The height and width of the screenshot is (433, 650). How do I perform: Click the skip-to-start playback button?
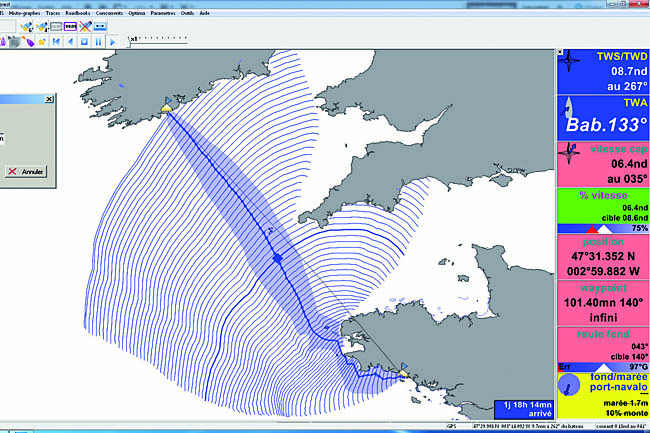tap(56, 42)
